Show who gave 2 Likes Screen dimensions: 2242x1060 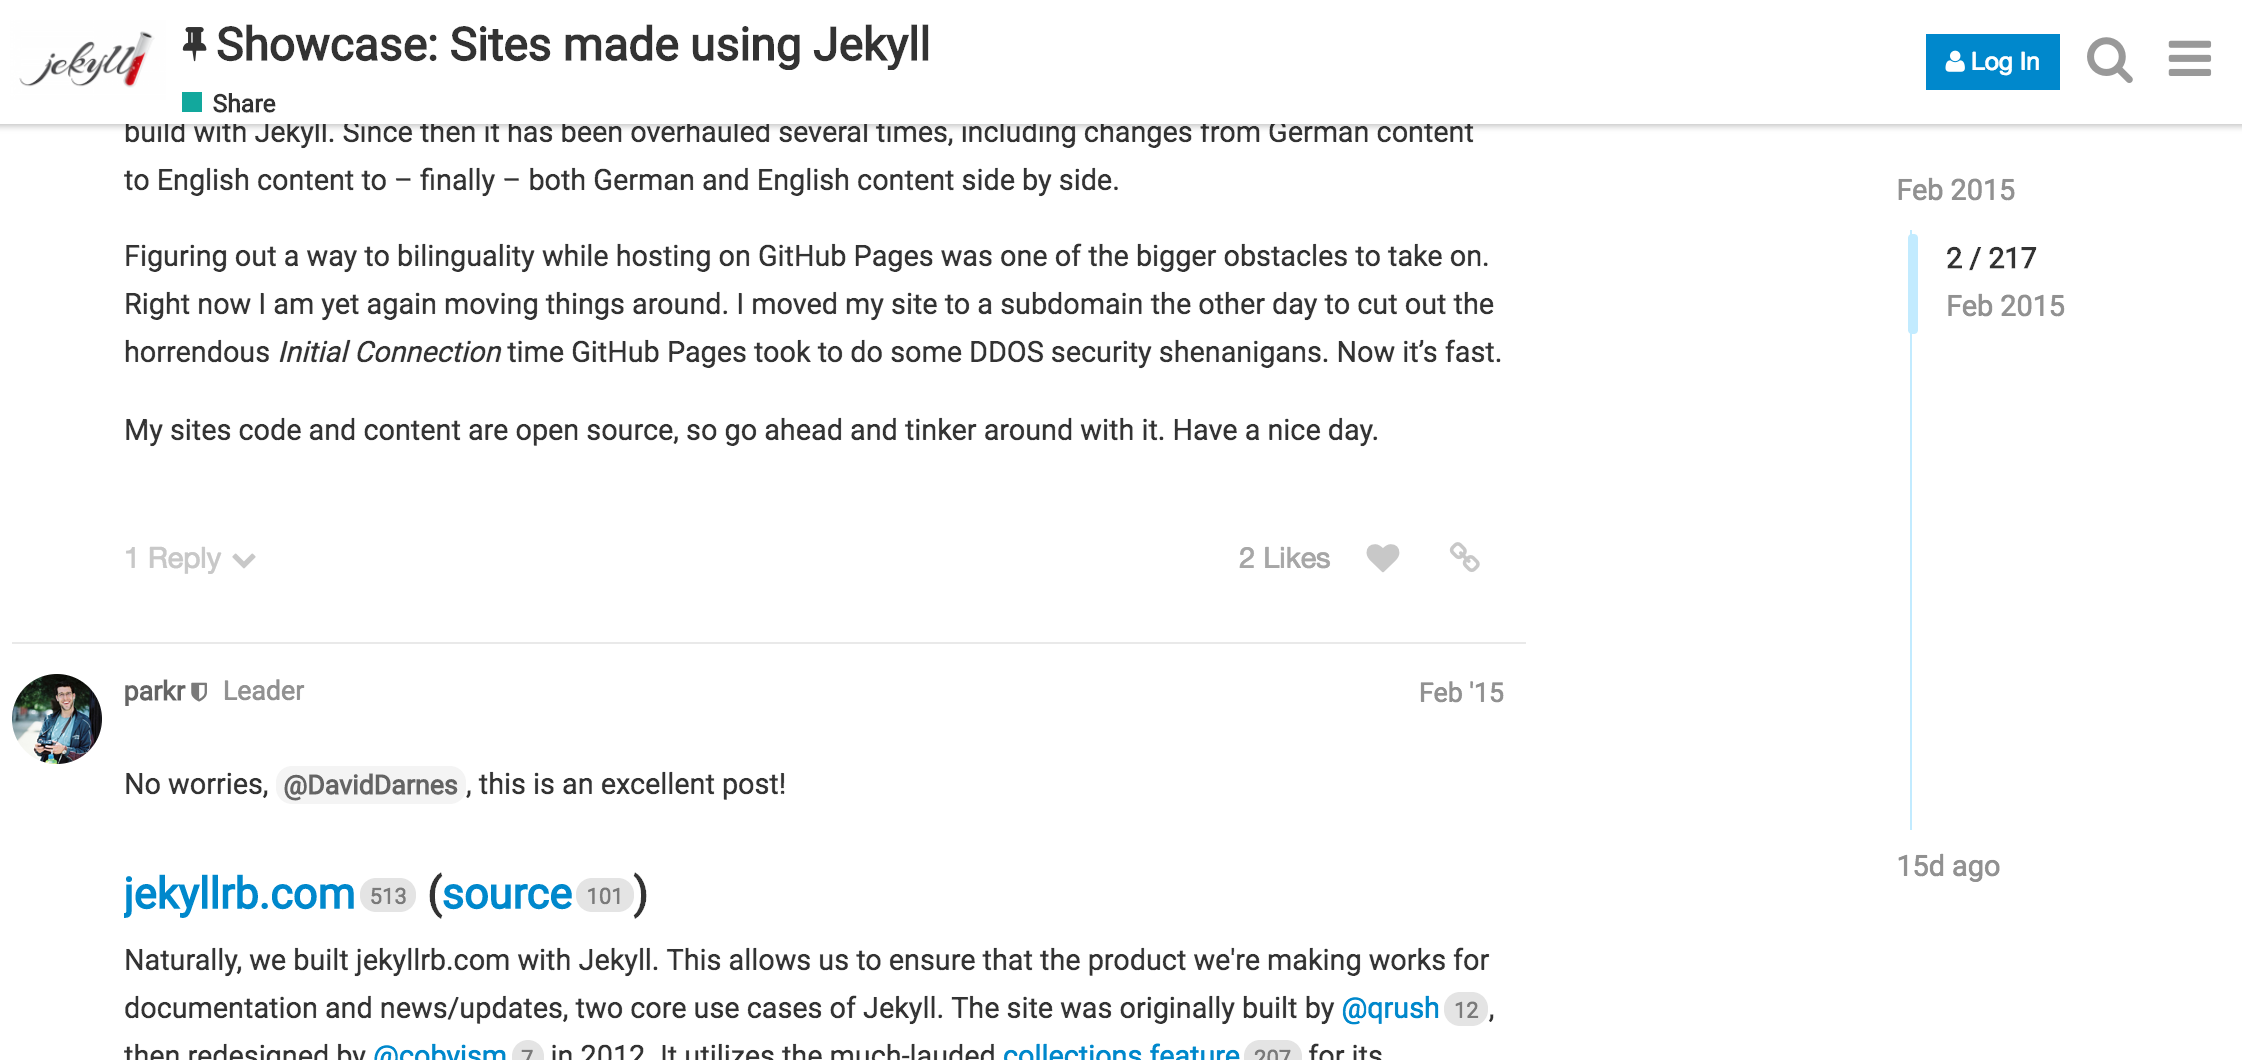point(1283,558)
